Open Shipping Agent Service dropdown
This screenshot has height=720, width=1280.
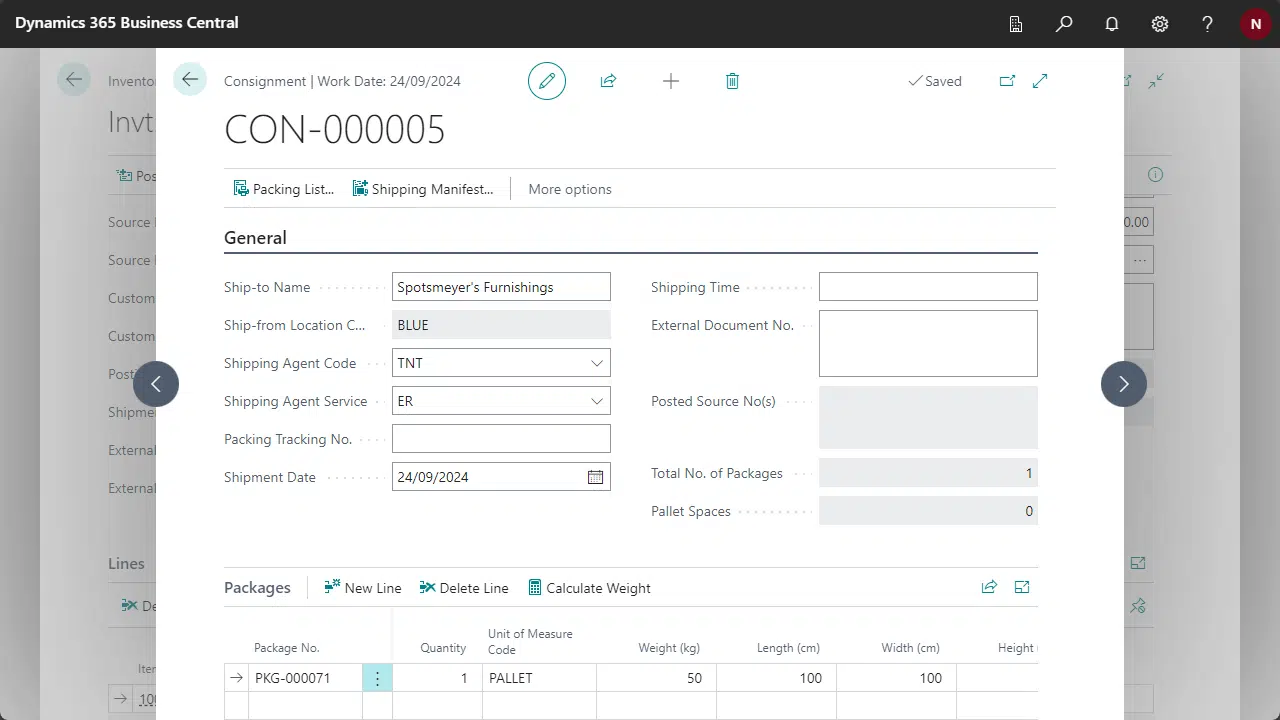pyautogui.click(x=597, y=401)
